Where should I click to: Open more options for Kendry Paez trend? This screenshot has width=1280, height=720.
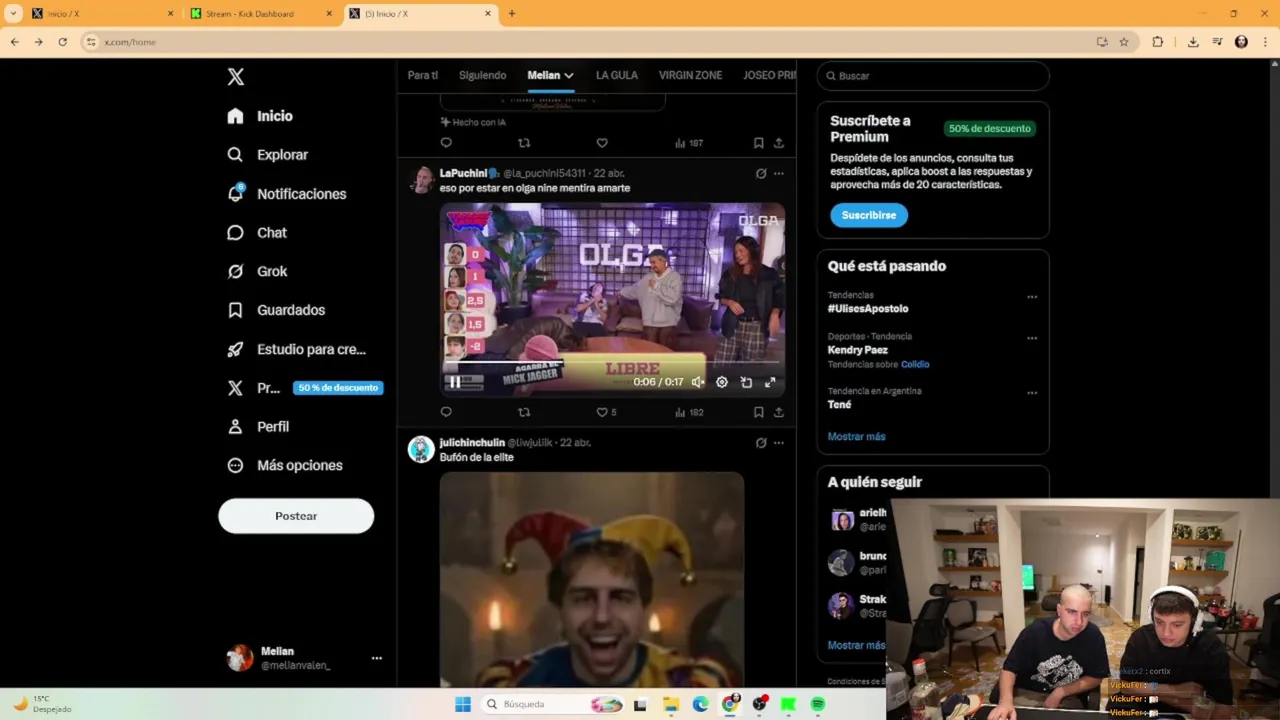pyautogui.click(x=1032, y=338)
